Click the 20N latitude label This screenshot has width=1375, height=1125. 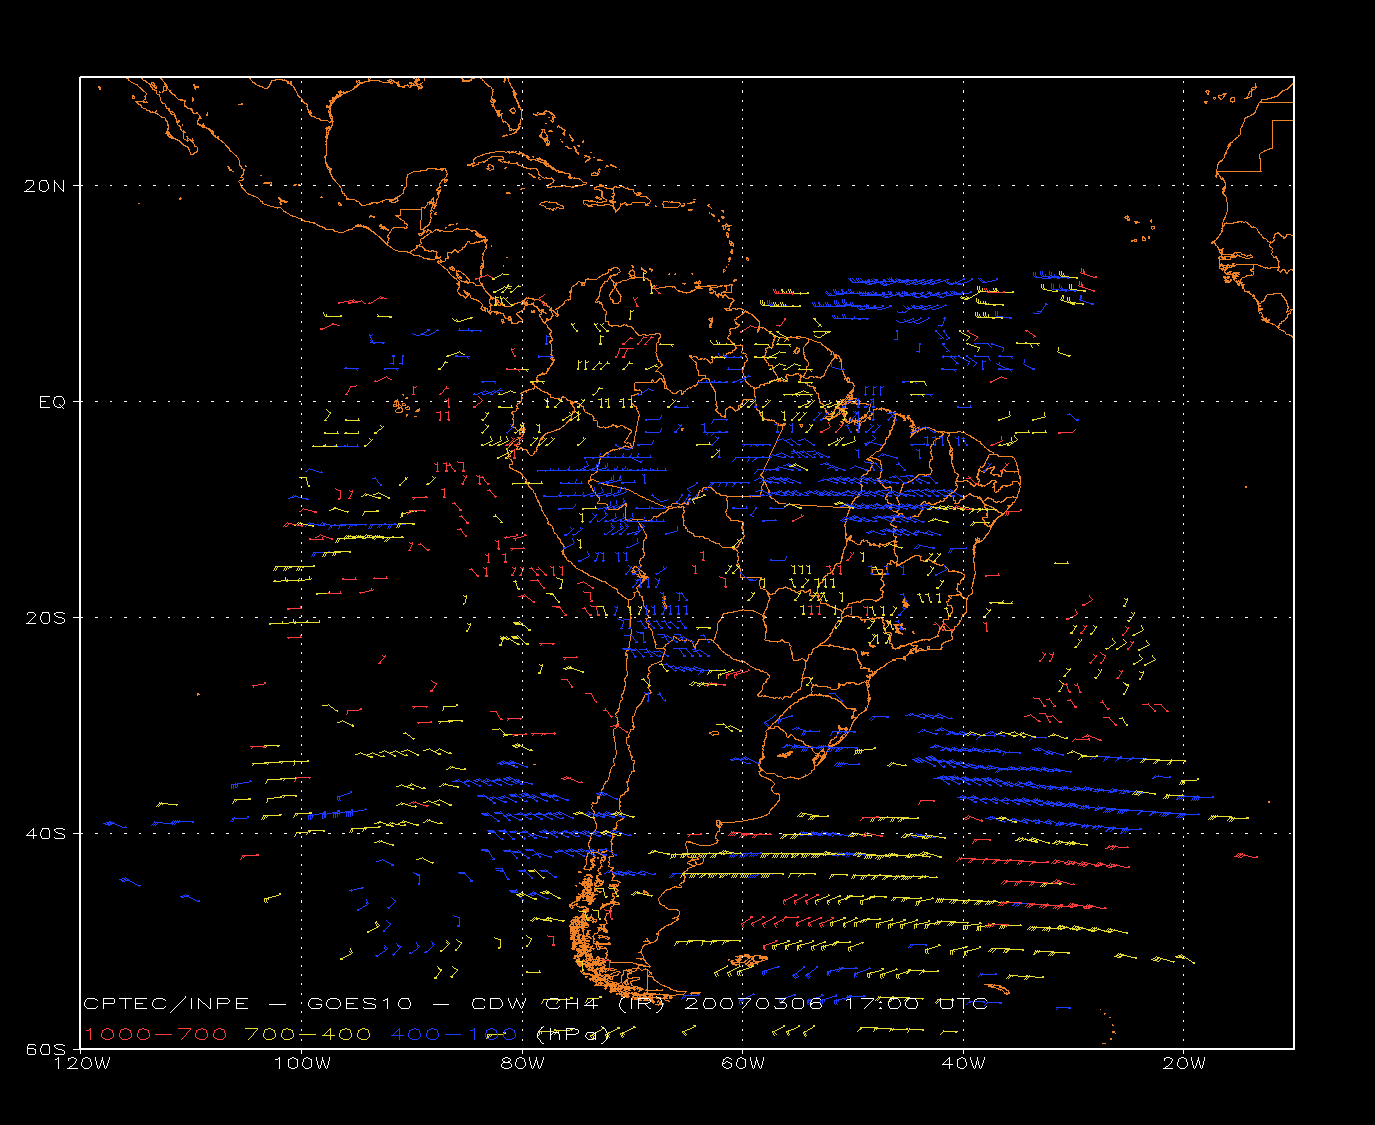coord(45,186)
